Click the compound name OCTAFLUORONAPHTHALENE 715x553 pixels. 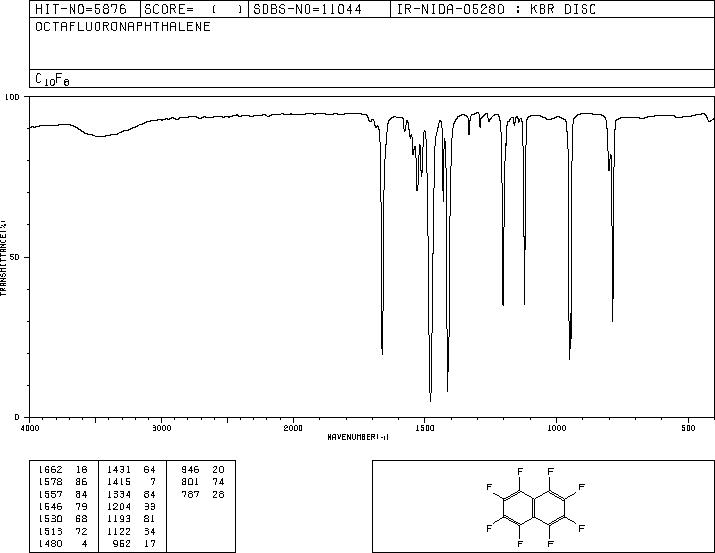click(x=123, y=26)
